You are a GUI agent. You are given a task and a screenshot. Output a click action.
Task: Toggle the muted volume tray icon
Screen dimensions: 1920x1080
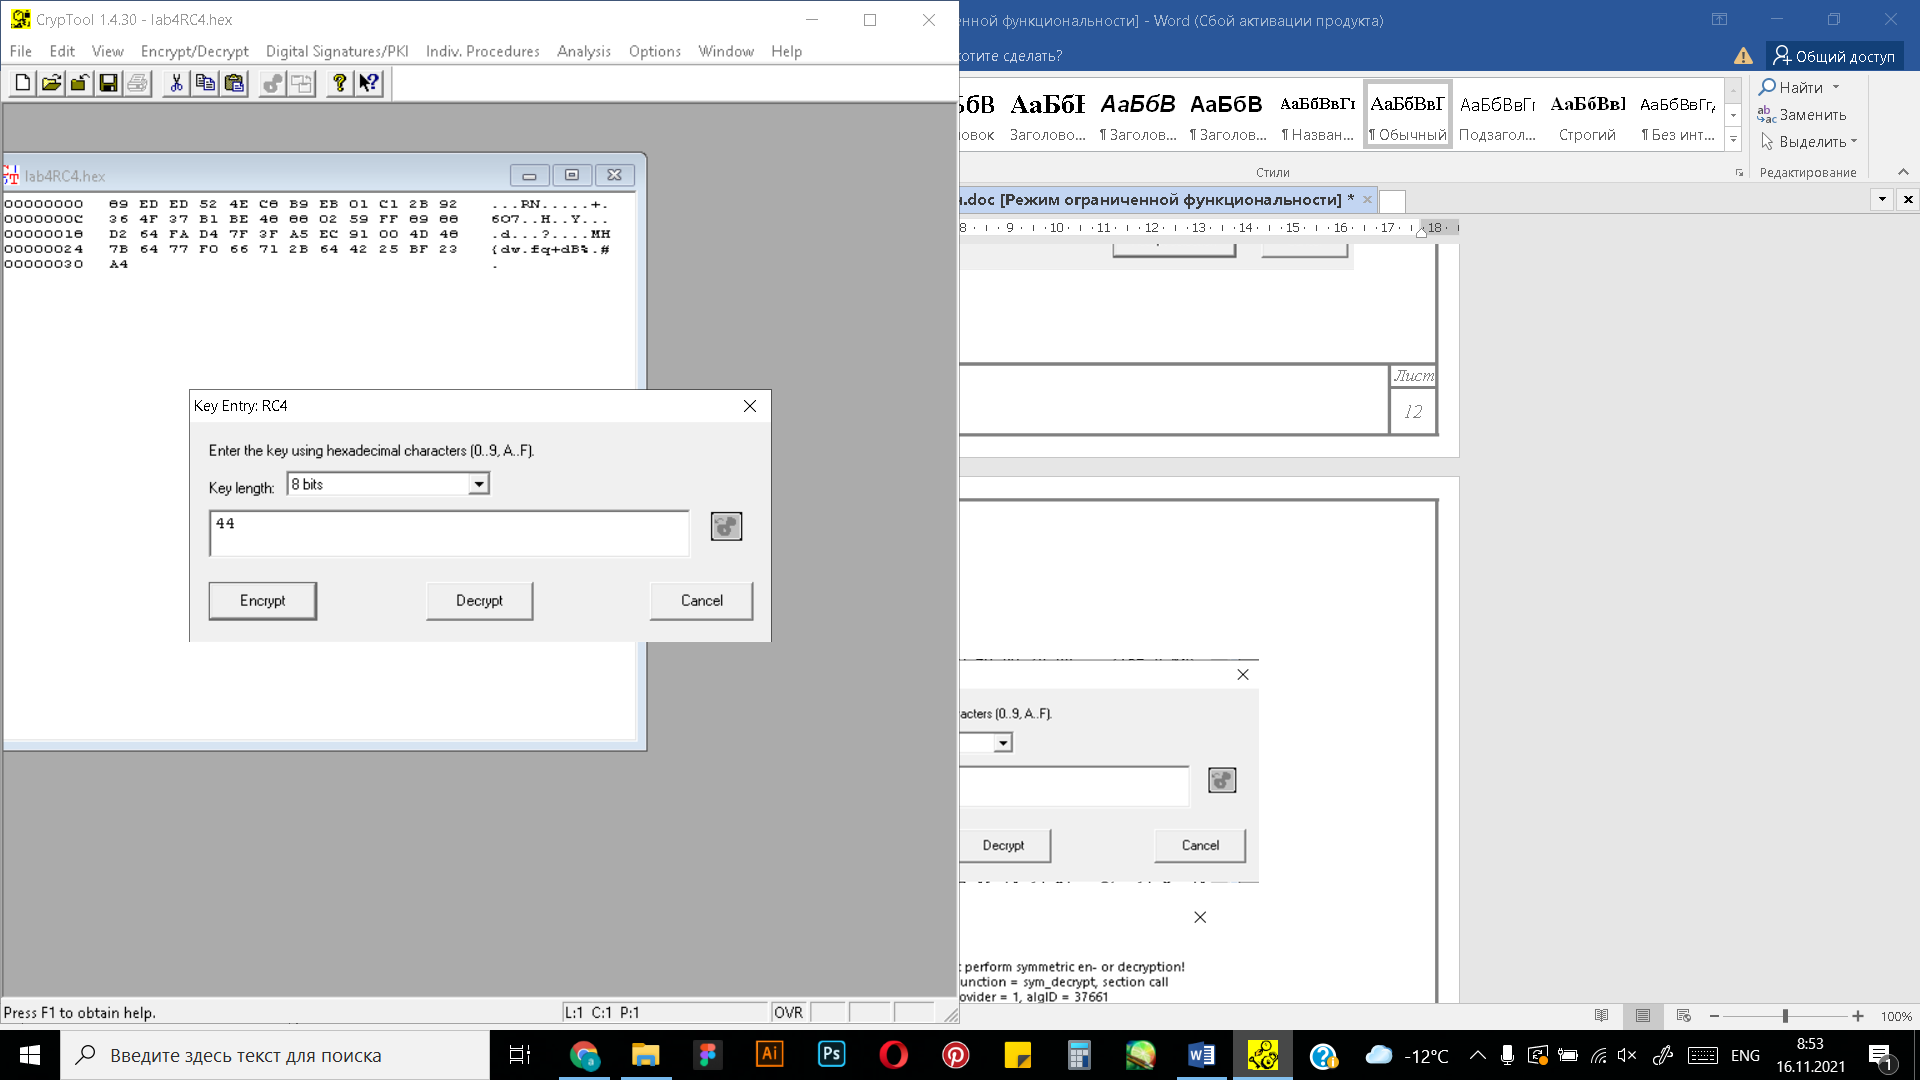(1627, 1055)
